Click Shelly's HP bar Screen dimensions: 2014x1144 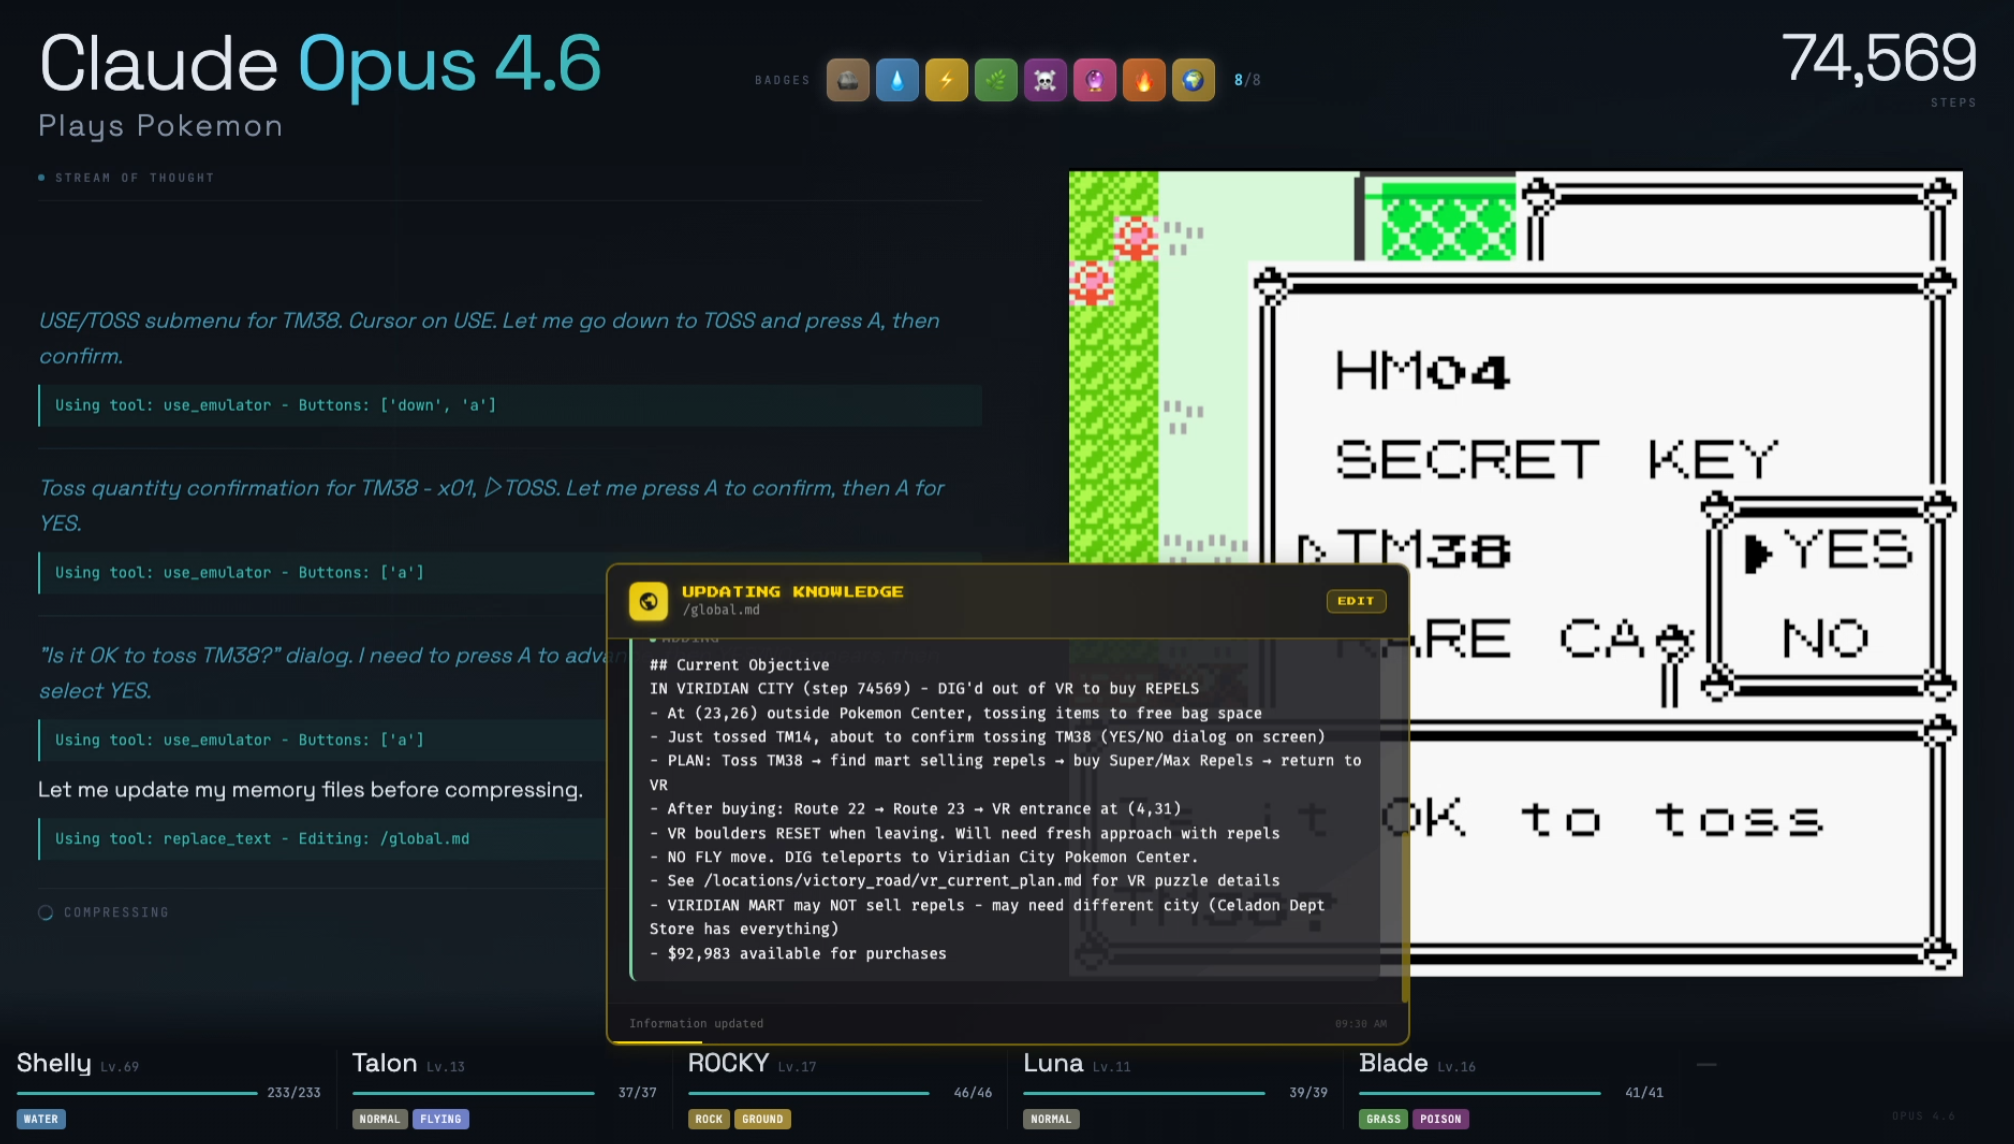pos(137,1093)
